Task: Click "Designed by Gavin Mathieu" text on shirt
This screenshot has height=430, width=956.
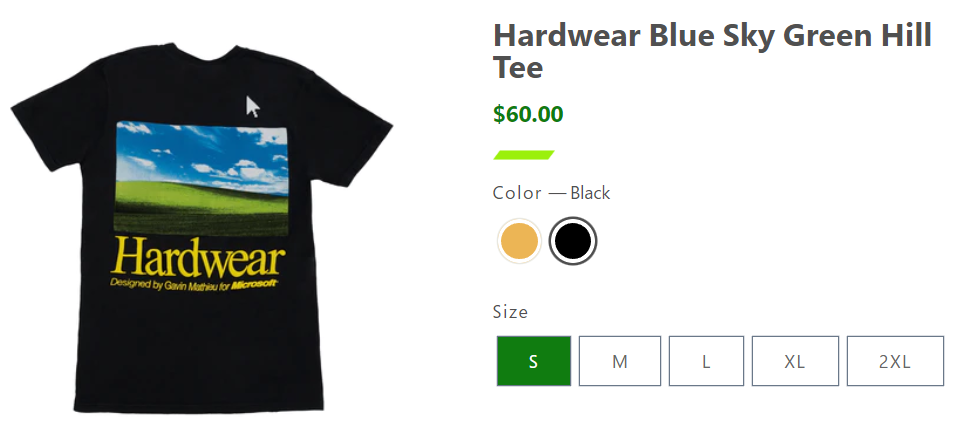Action: [x=163, y=284]
